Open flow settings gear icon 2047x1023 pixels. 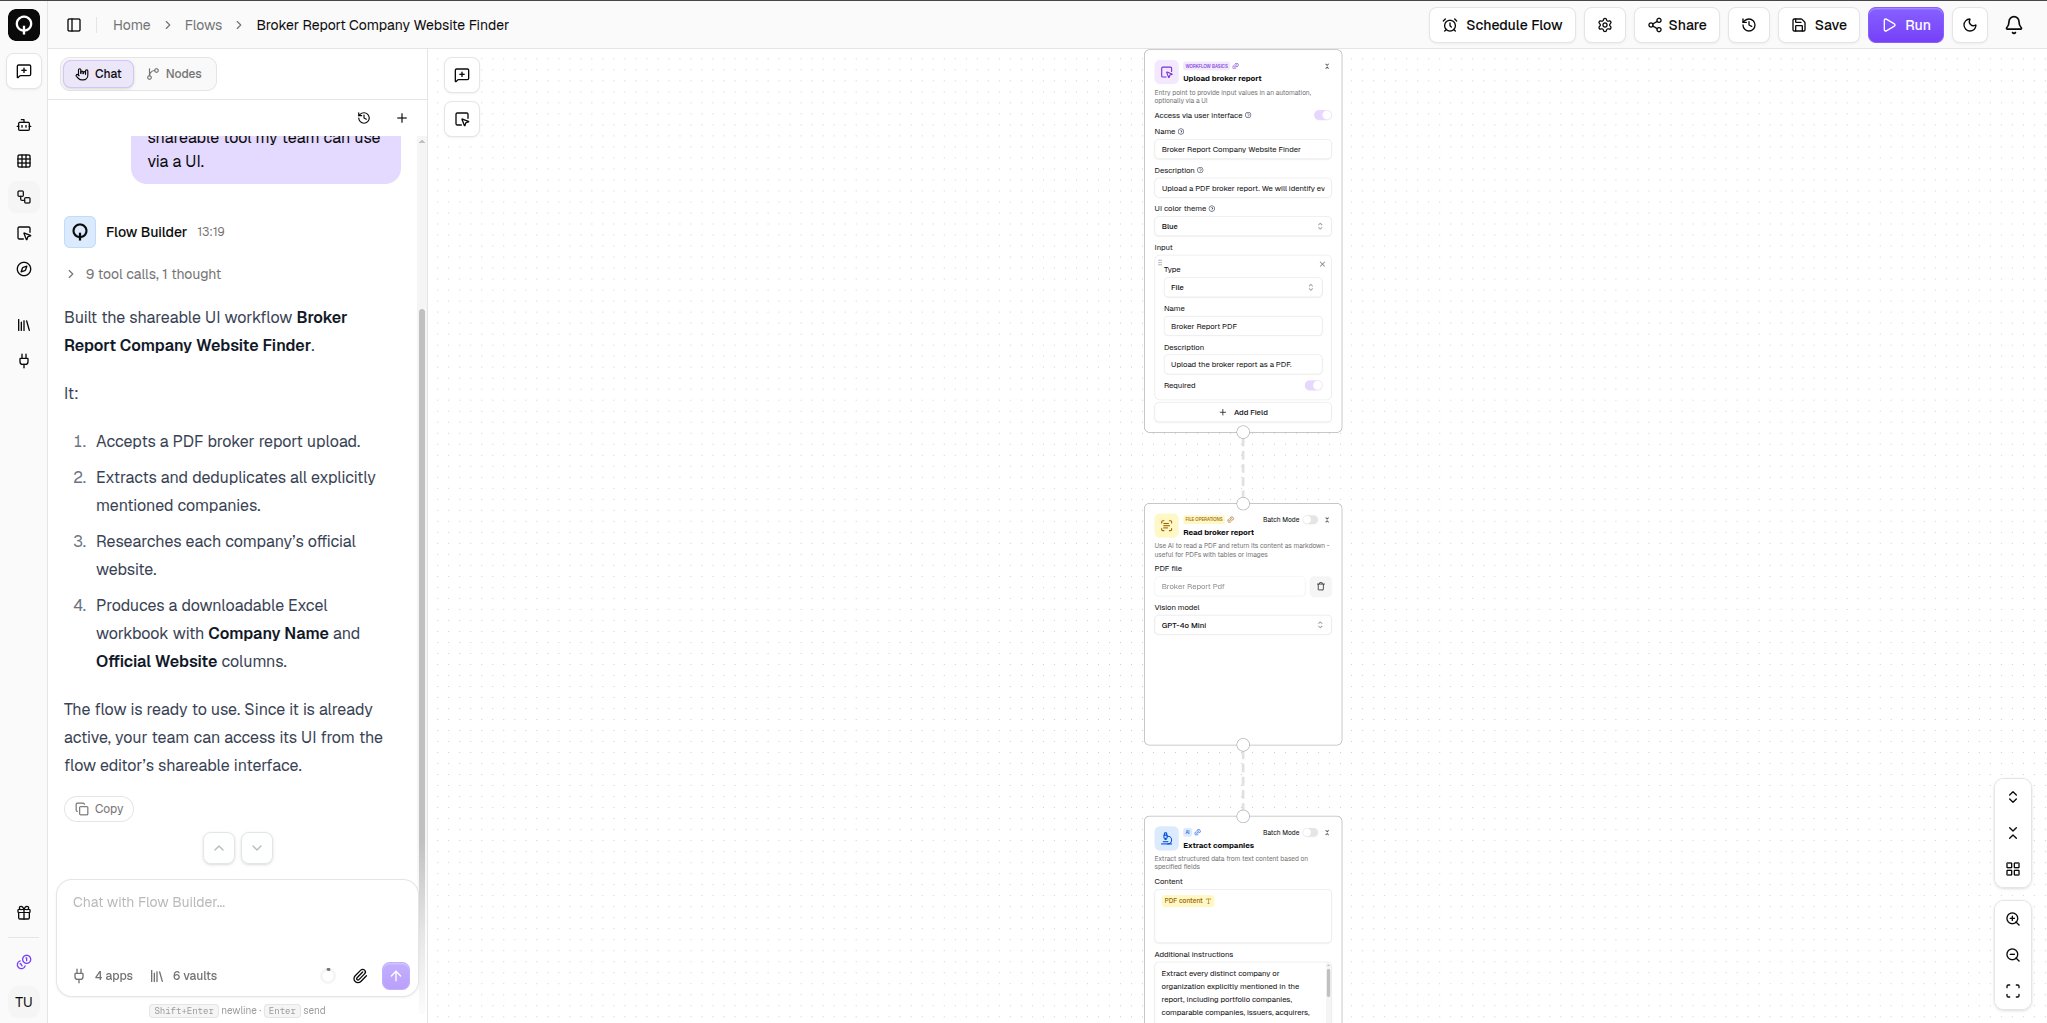click(x=1605, y=25)
